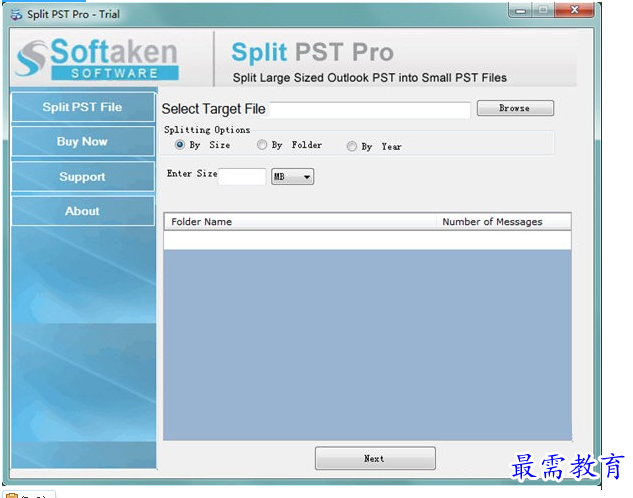Expand the MB size unit dropdown
This screenshot has height=498, width=633.
pos(293,176)
